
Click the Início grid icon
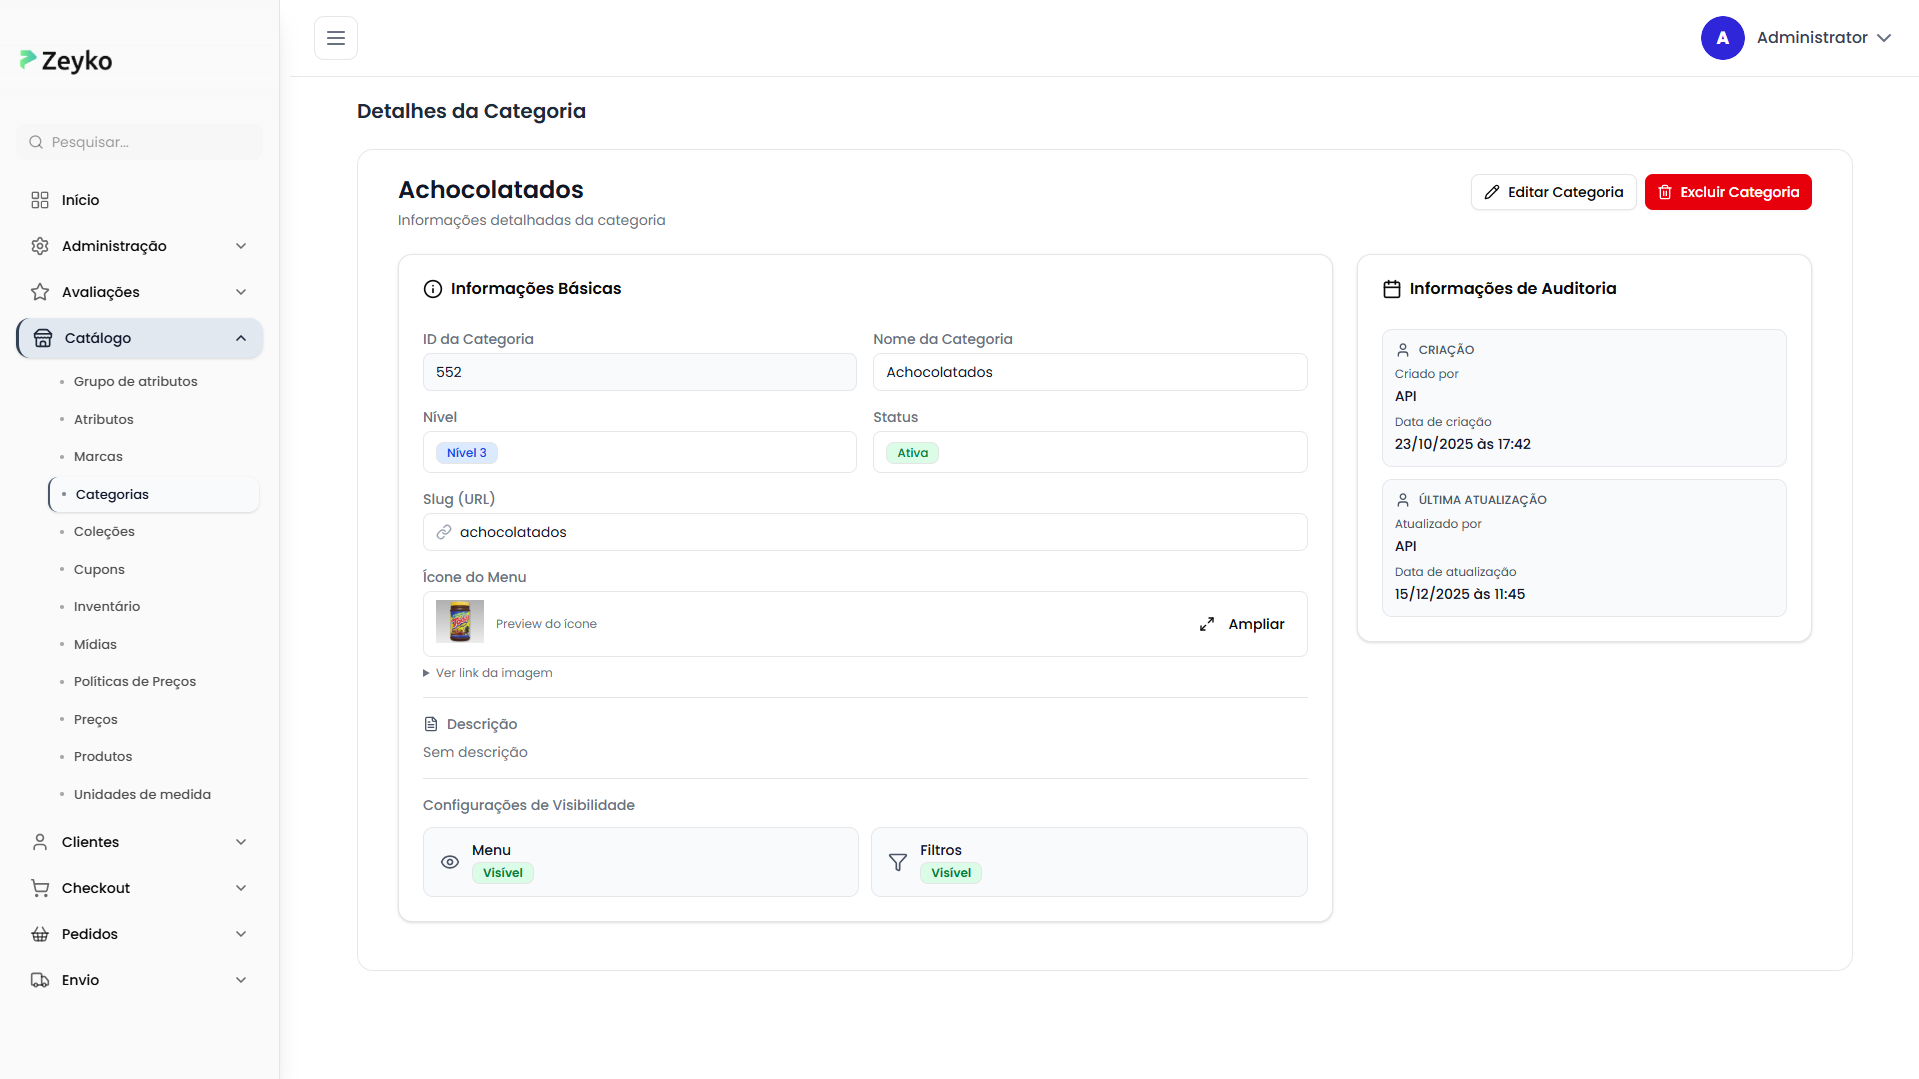tap(40, 200)
